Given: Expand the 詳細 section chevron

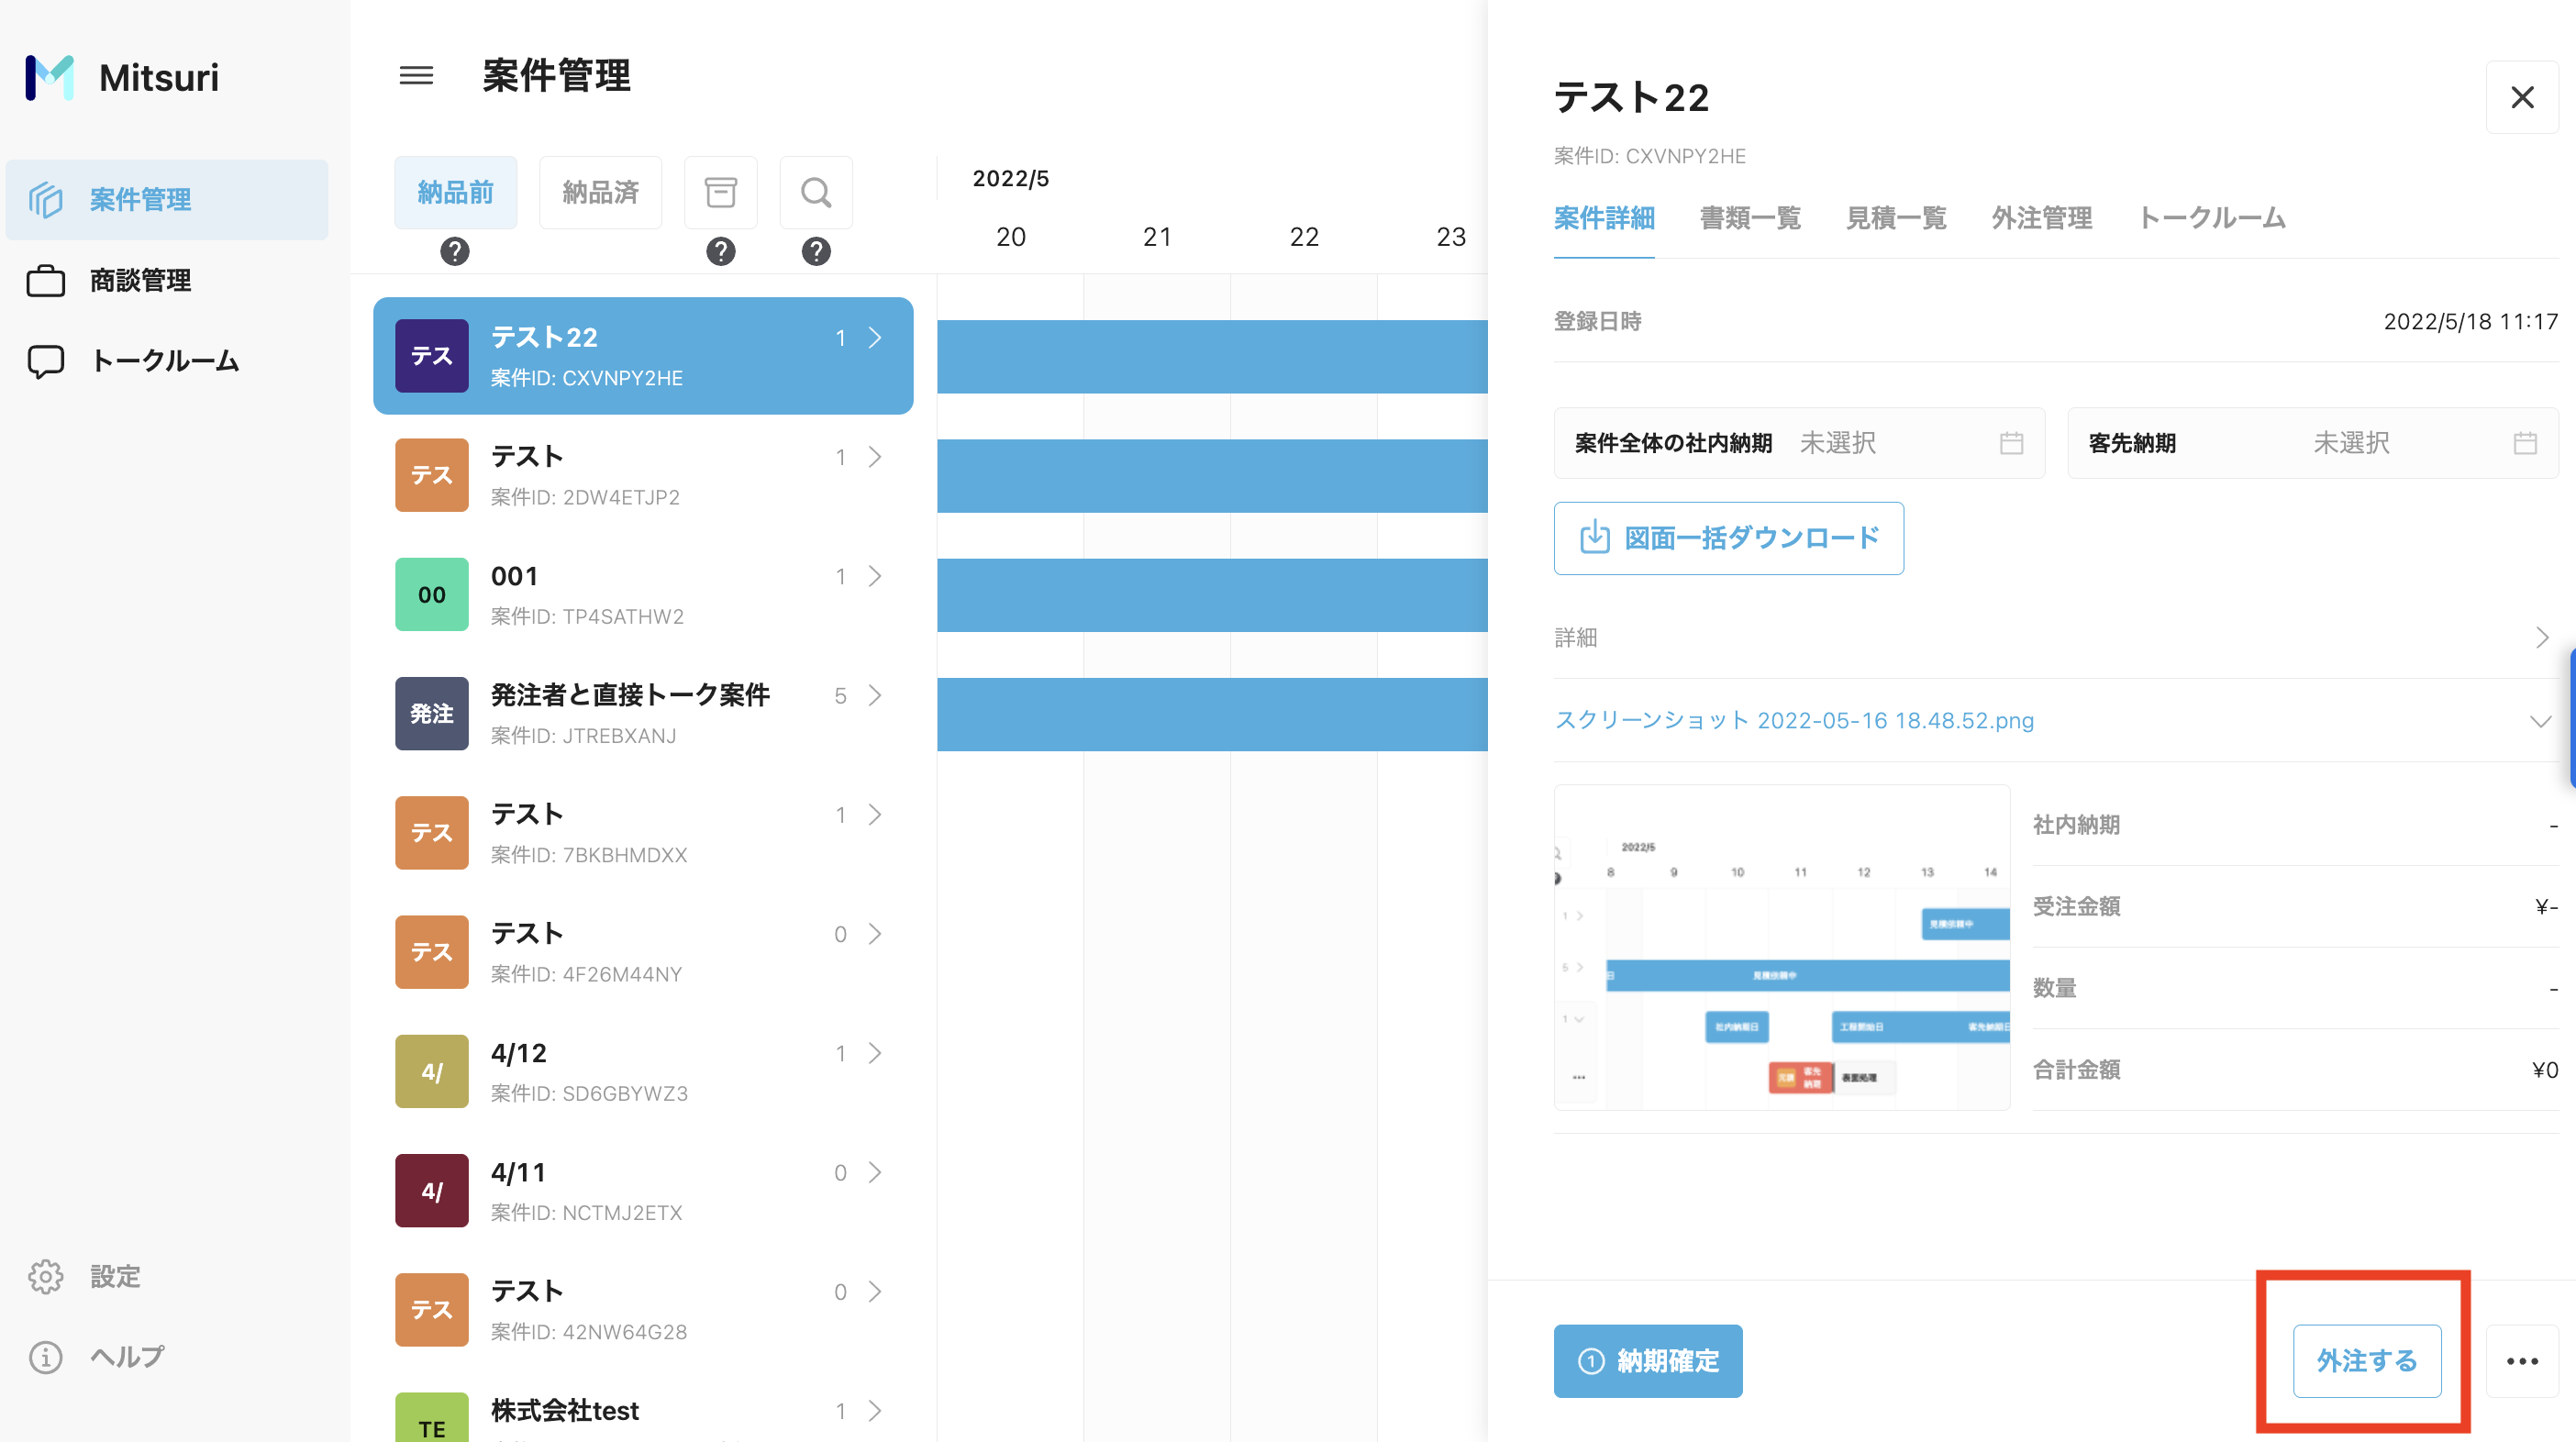Looking at the screenshot, I should click(x=2541, y=638).
